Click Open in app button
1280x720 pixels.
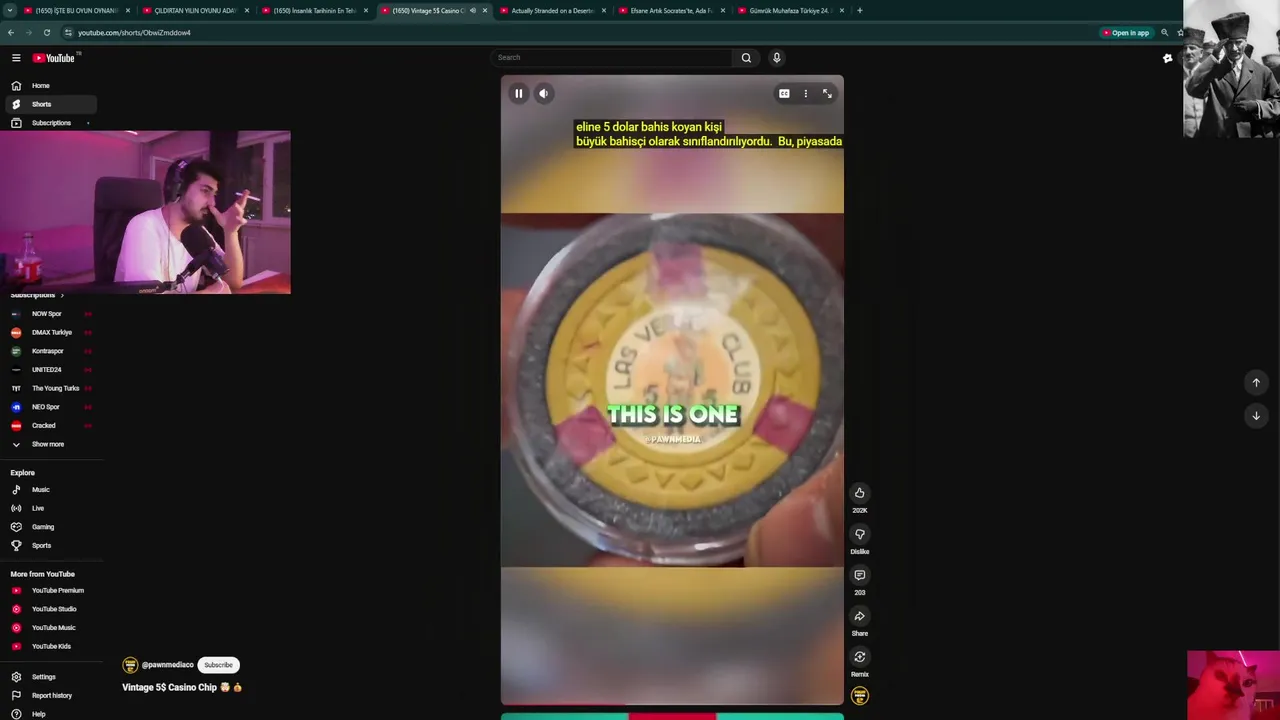pos(1126,32)
